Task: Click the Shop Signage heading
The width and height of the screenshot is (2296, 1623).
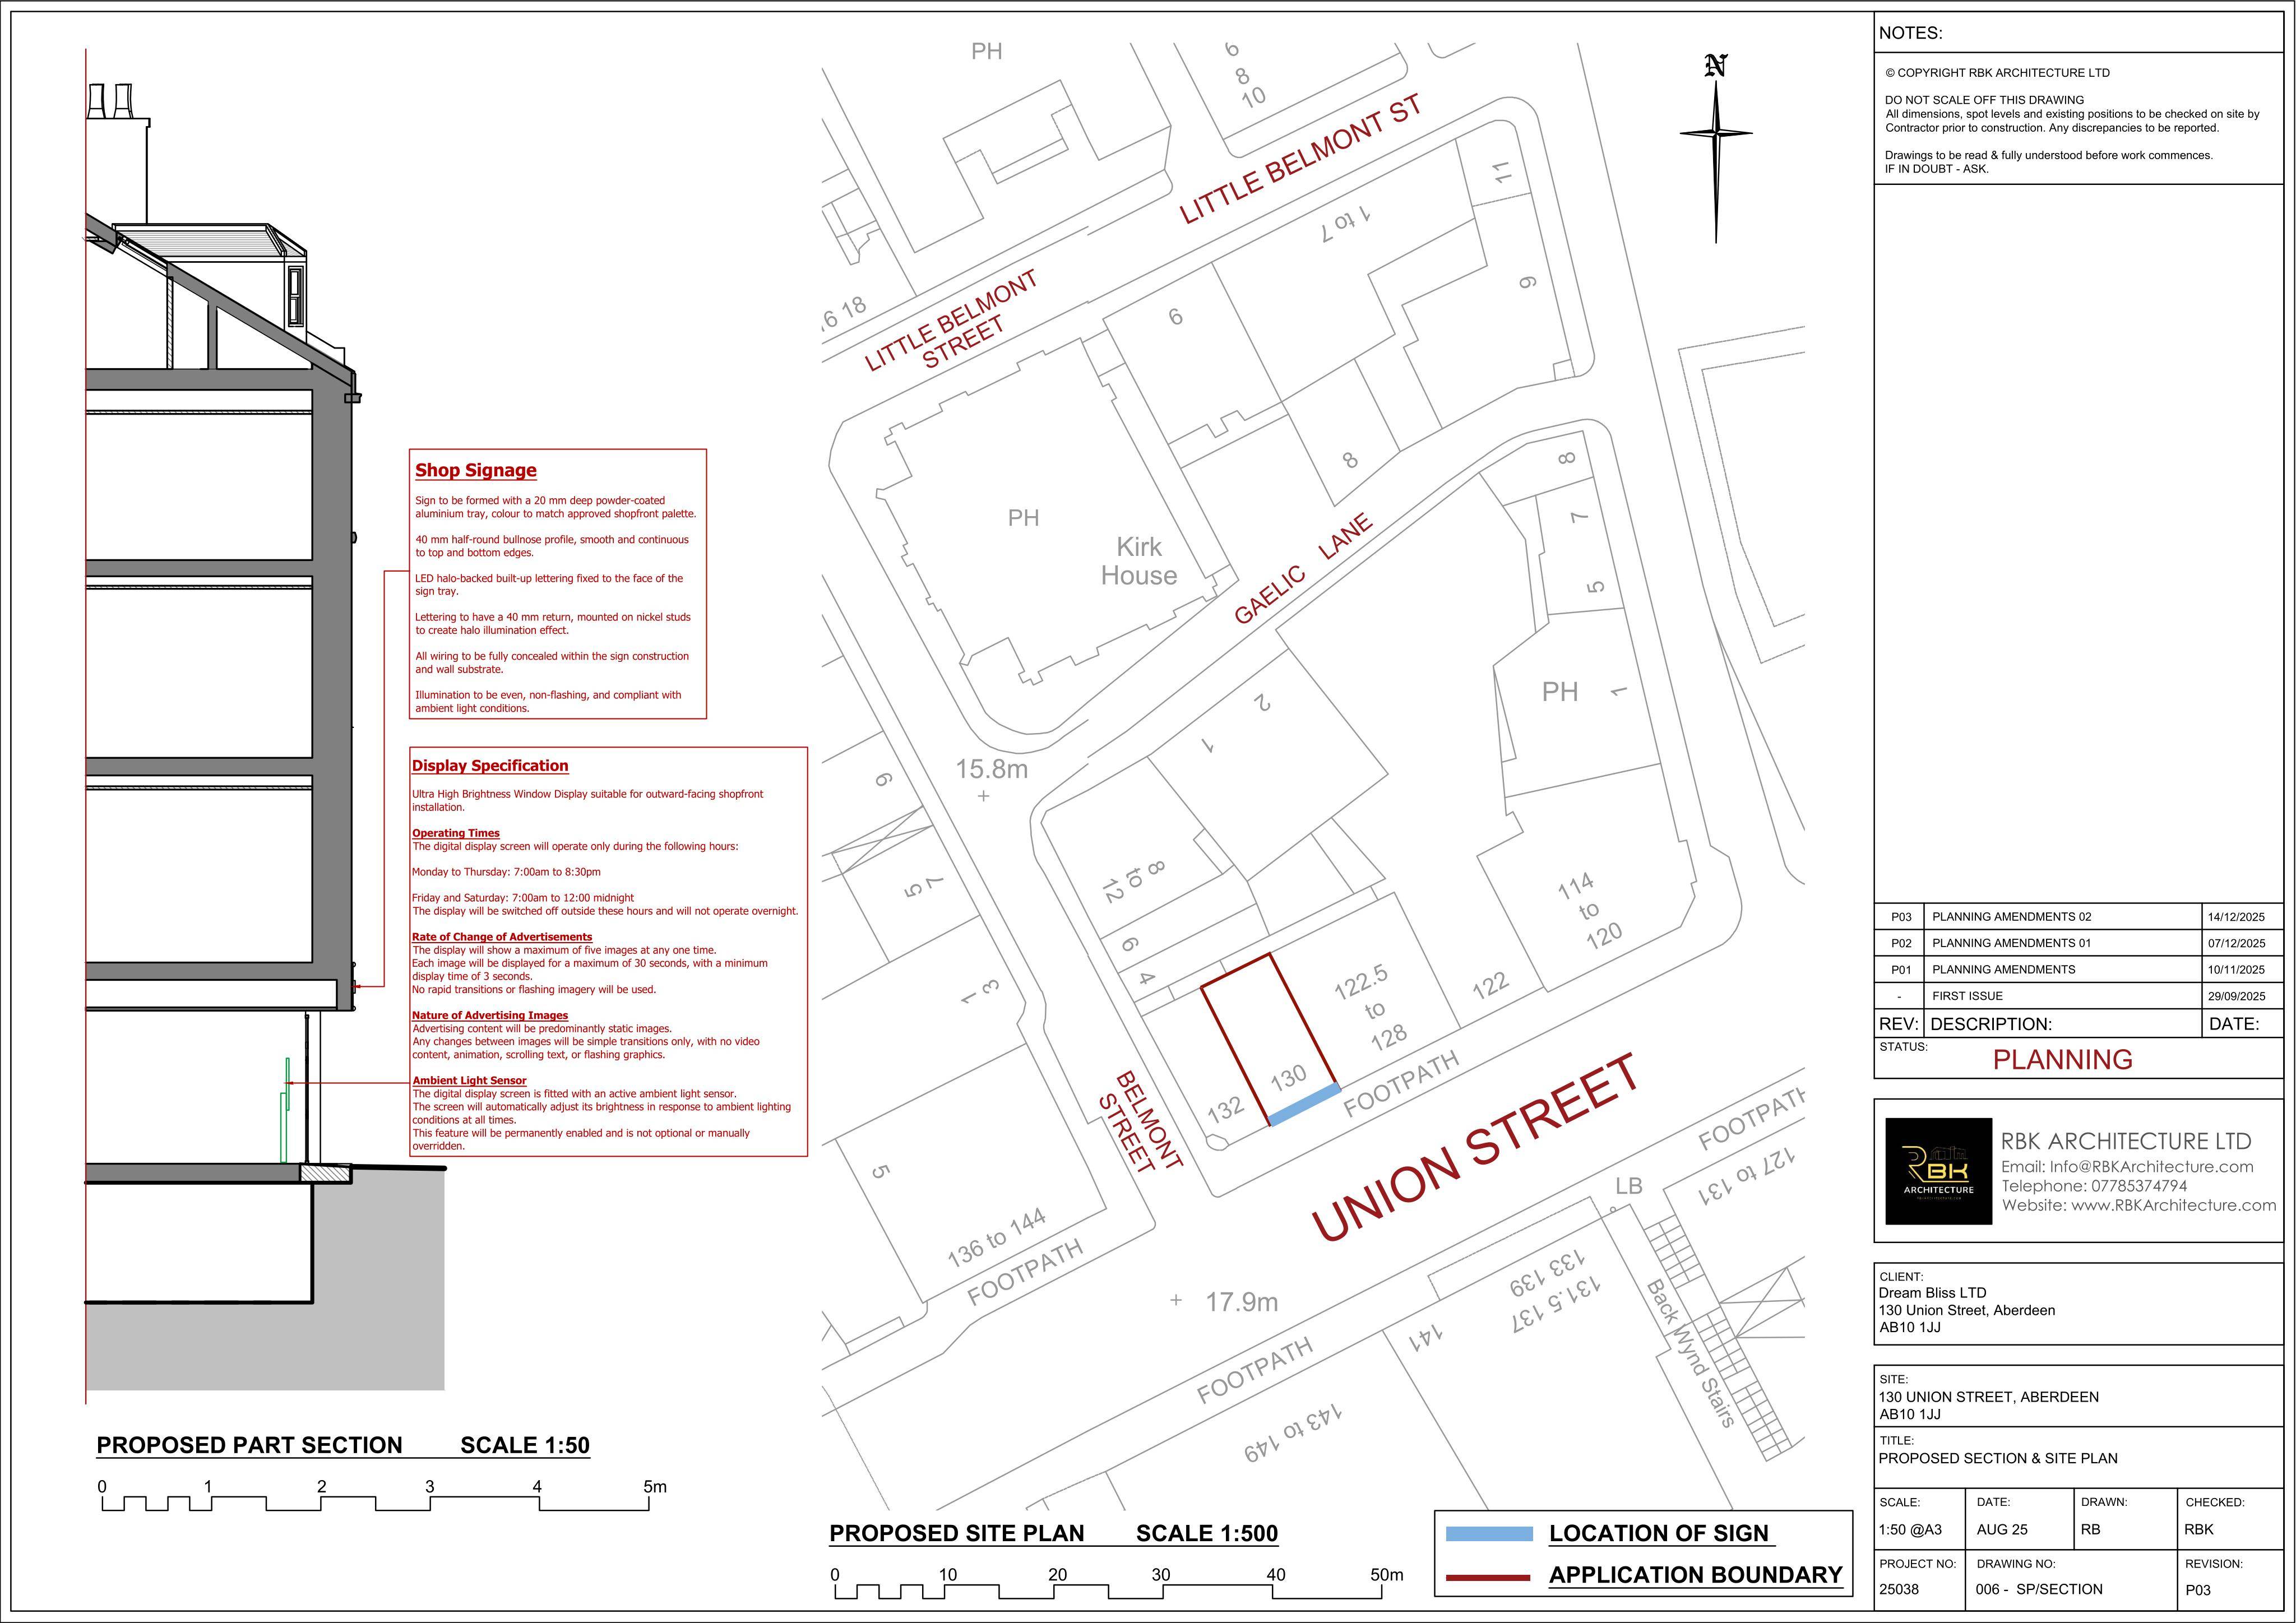Action: pos(476,470)
